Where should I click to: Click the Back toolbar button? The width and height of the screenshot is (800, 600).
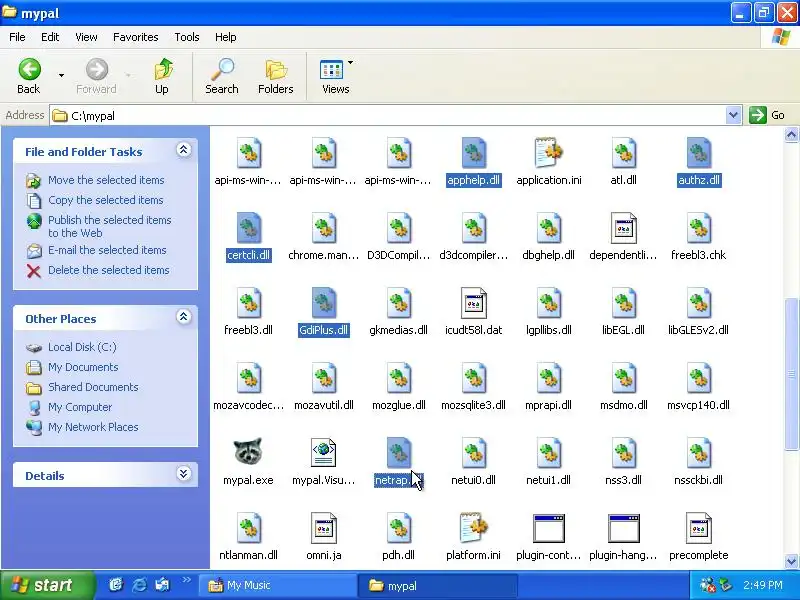(x=29, y=76)
